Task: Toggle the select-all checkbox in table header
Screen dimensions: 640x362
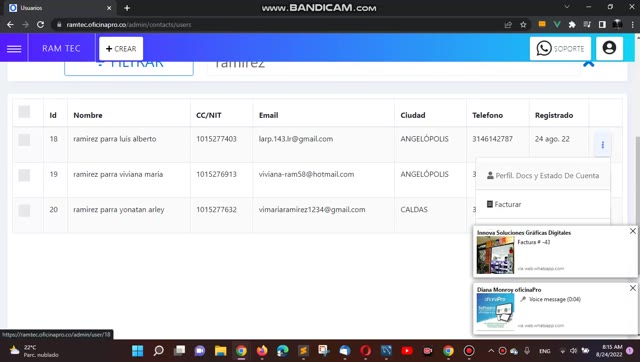Action: [24, 111]
